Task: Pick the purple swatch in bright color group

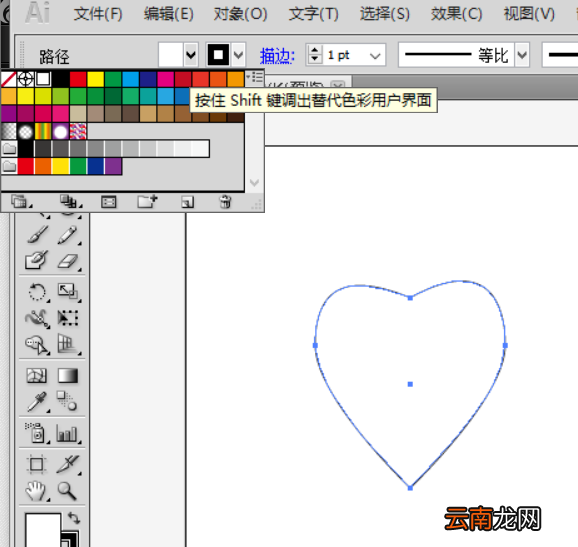Action: pos(113,166)
